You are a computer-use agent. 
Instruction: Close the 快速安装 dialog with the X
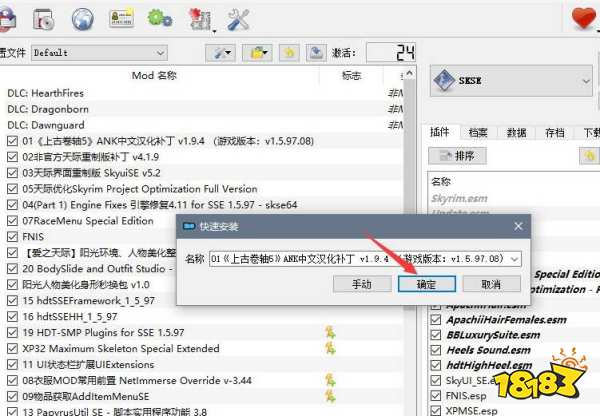coord(518,226)
